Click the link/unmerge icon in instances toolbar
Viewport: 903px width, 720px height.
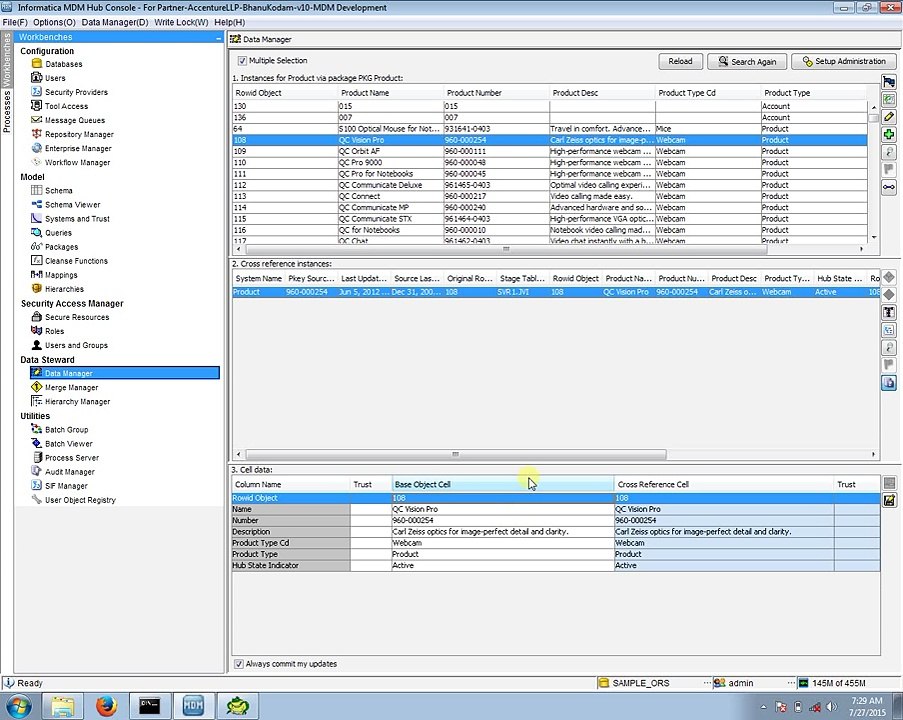pyautogui.click(x=889, y=187)
